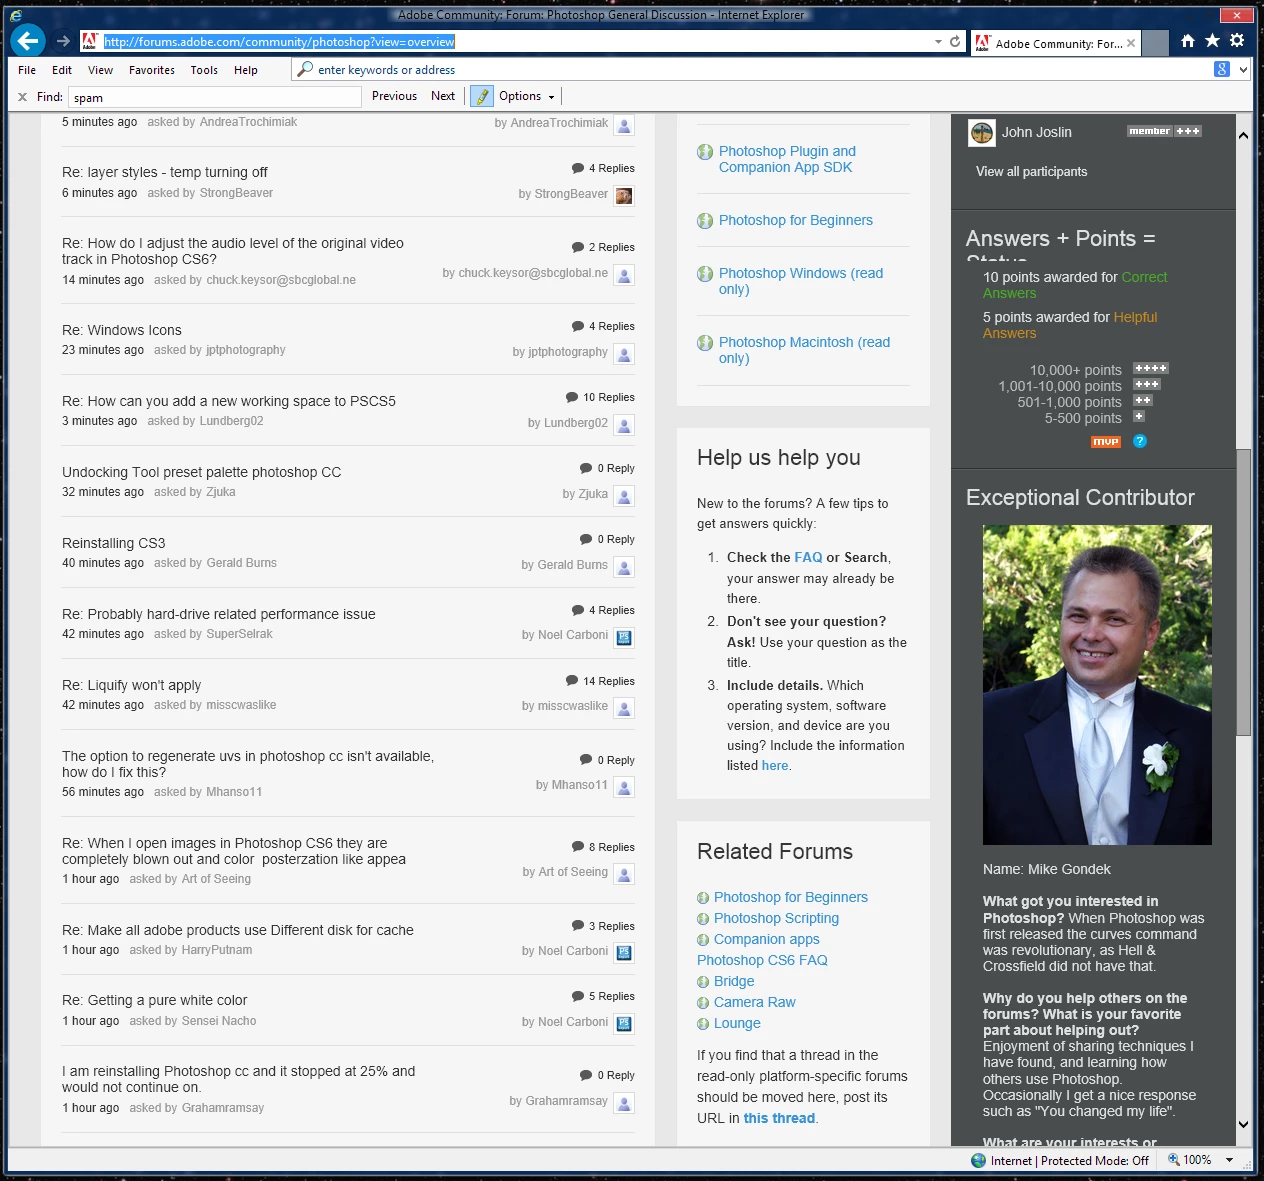Open the Find Options dropdown
The image size is (1264, 1181).
pos(526,96)
